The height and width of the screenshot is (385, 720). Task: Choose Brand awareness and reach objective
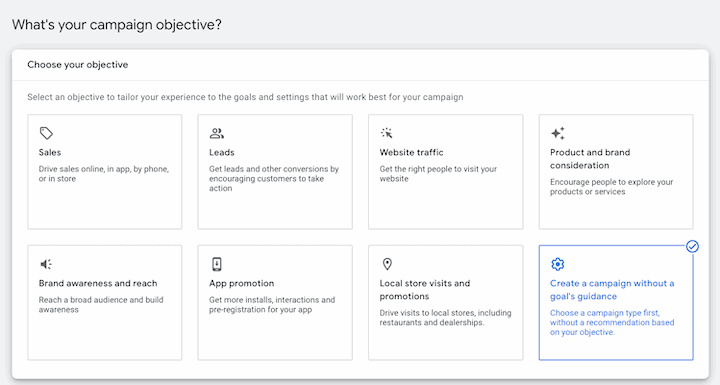coord(105,303)
